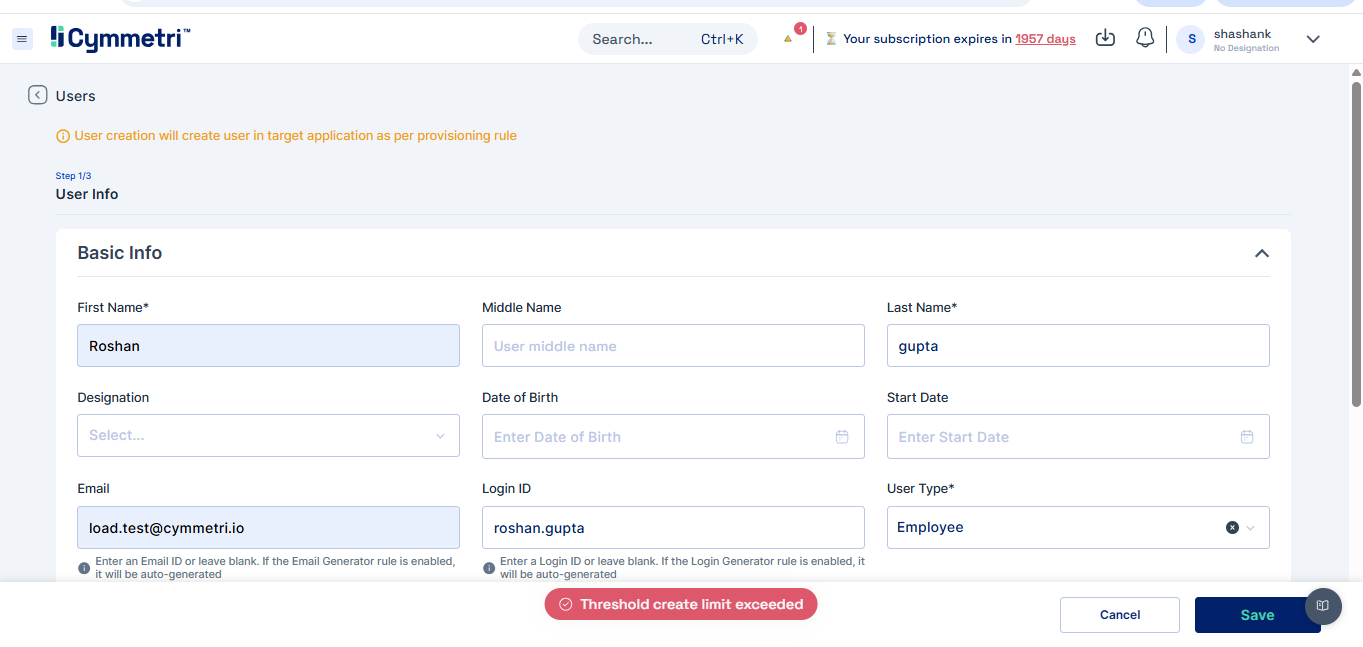Open Start Date calendar picker icon
The height and width of the screenshot is (647, 1363).
(x=1247, y=437)
